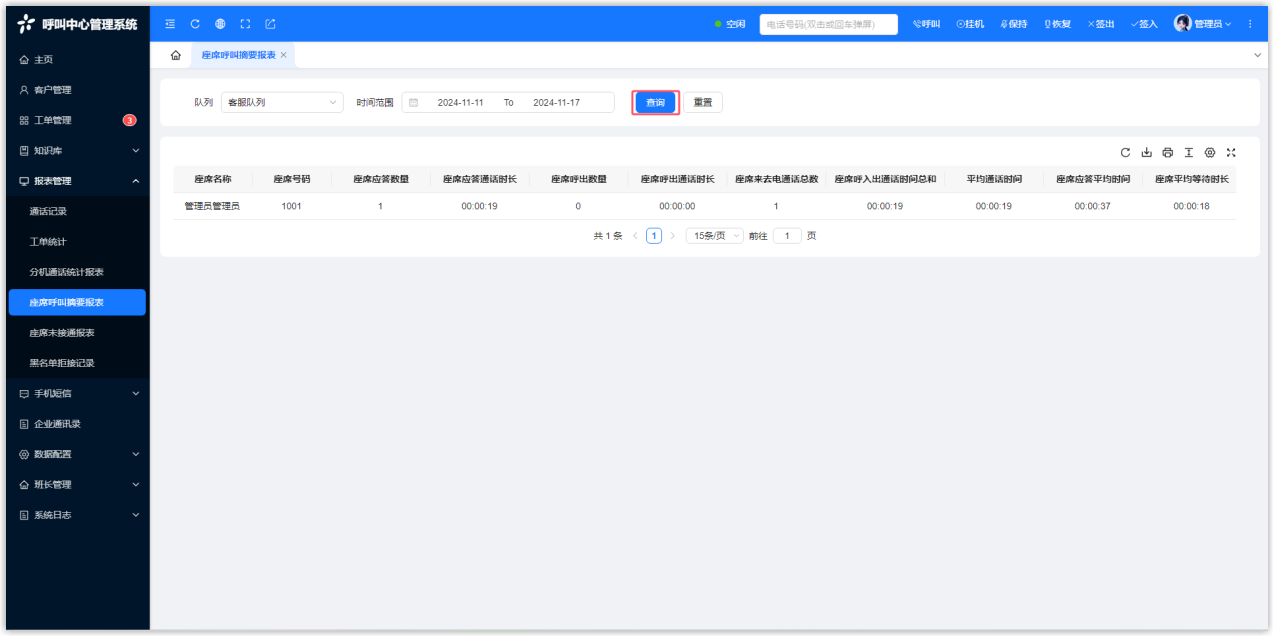Adjust table density with the row height icon
1274x637 pixels.
[1189, 153]
